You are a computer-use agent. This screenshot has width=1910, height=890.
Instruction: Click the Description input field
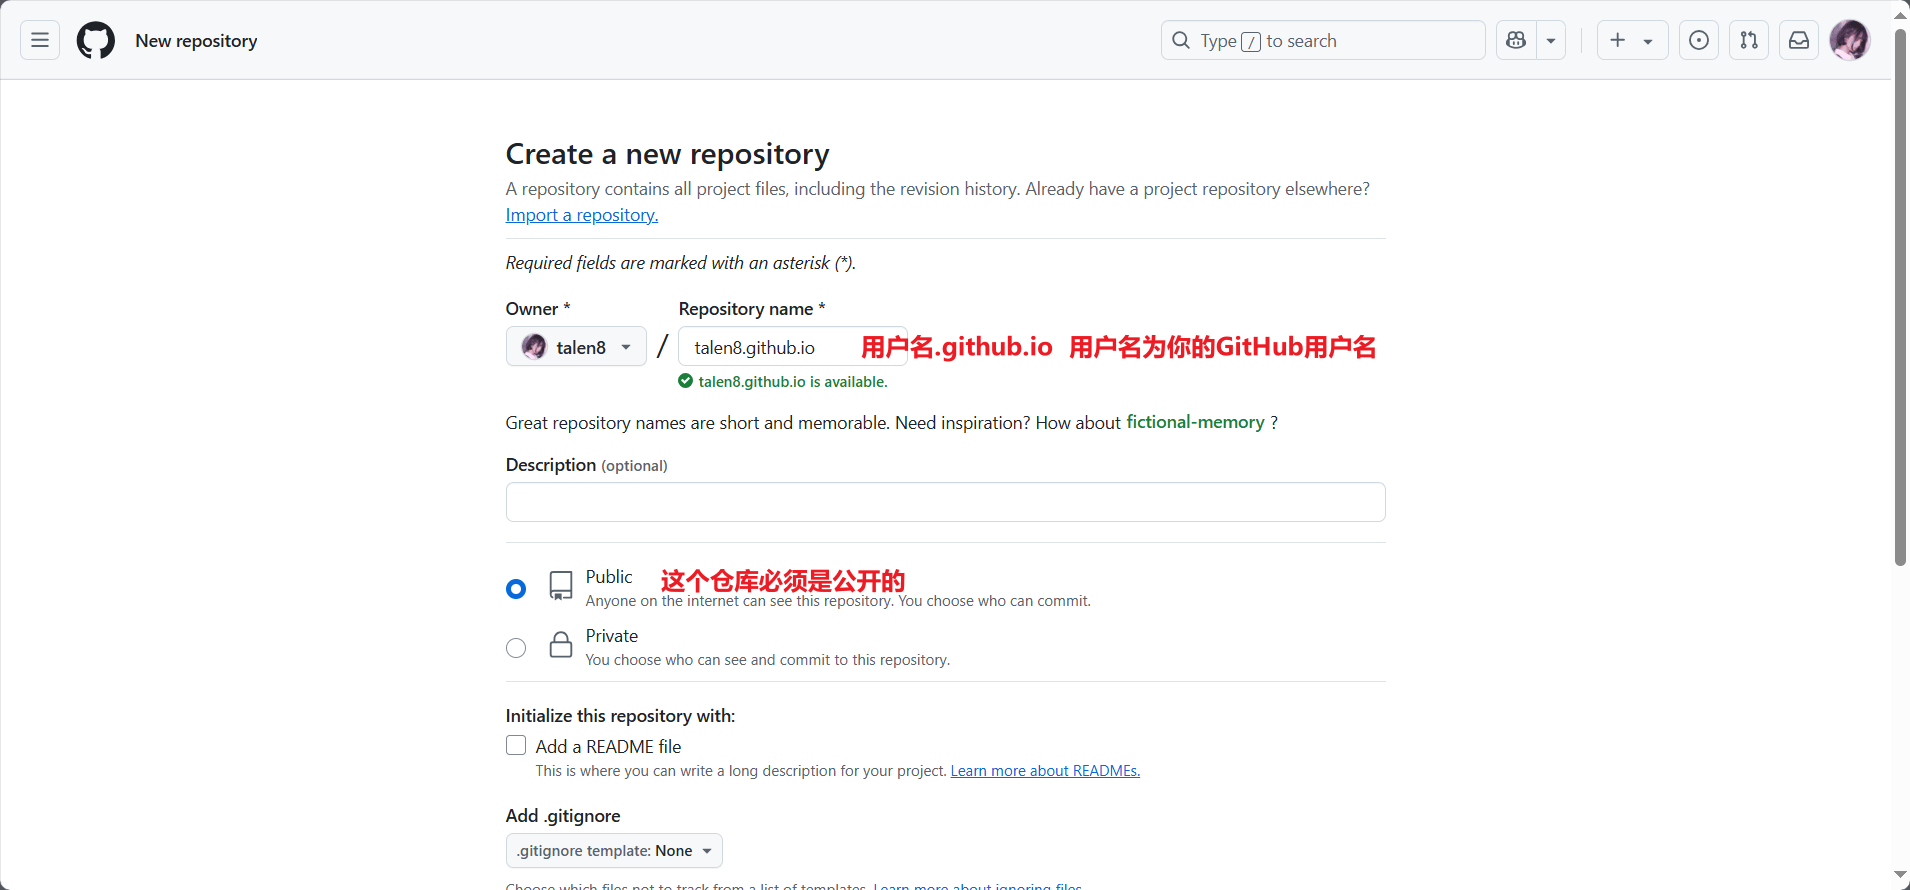point(945,502)
